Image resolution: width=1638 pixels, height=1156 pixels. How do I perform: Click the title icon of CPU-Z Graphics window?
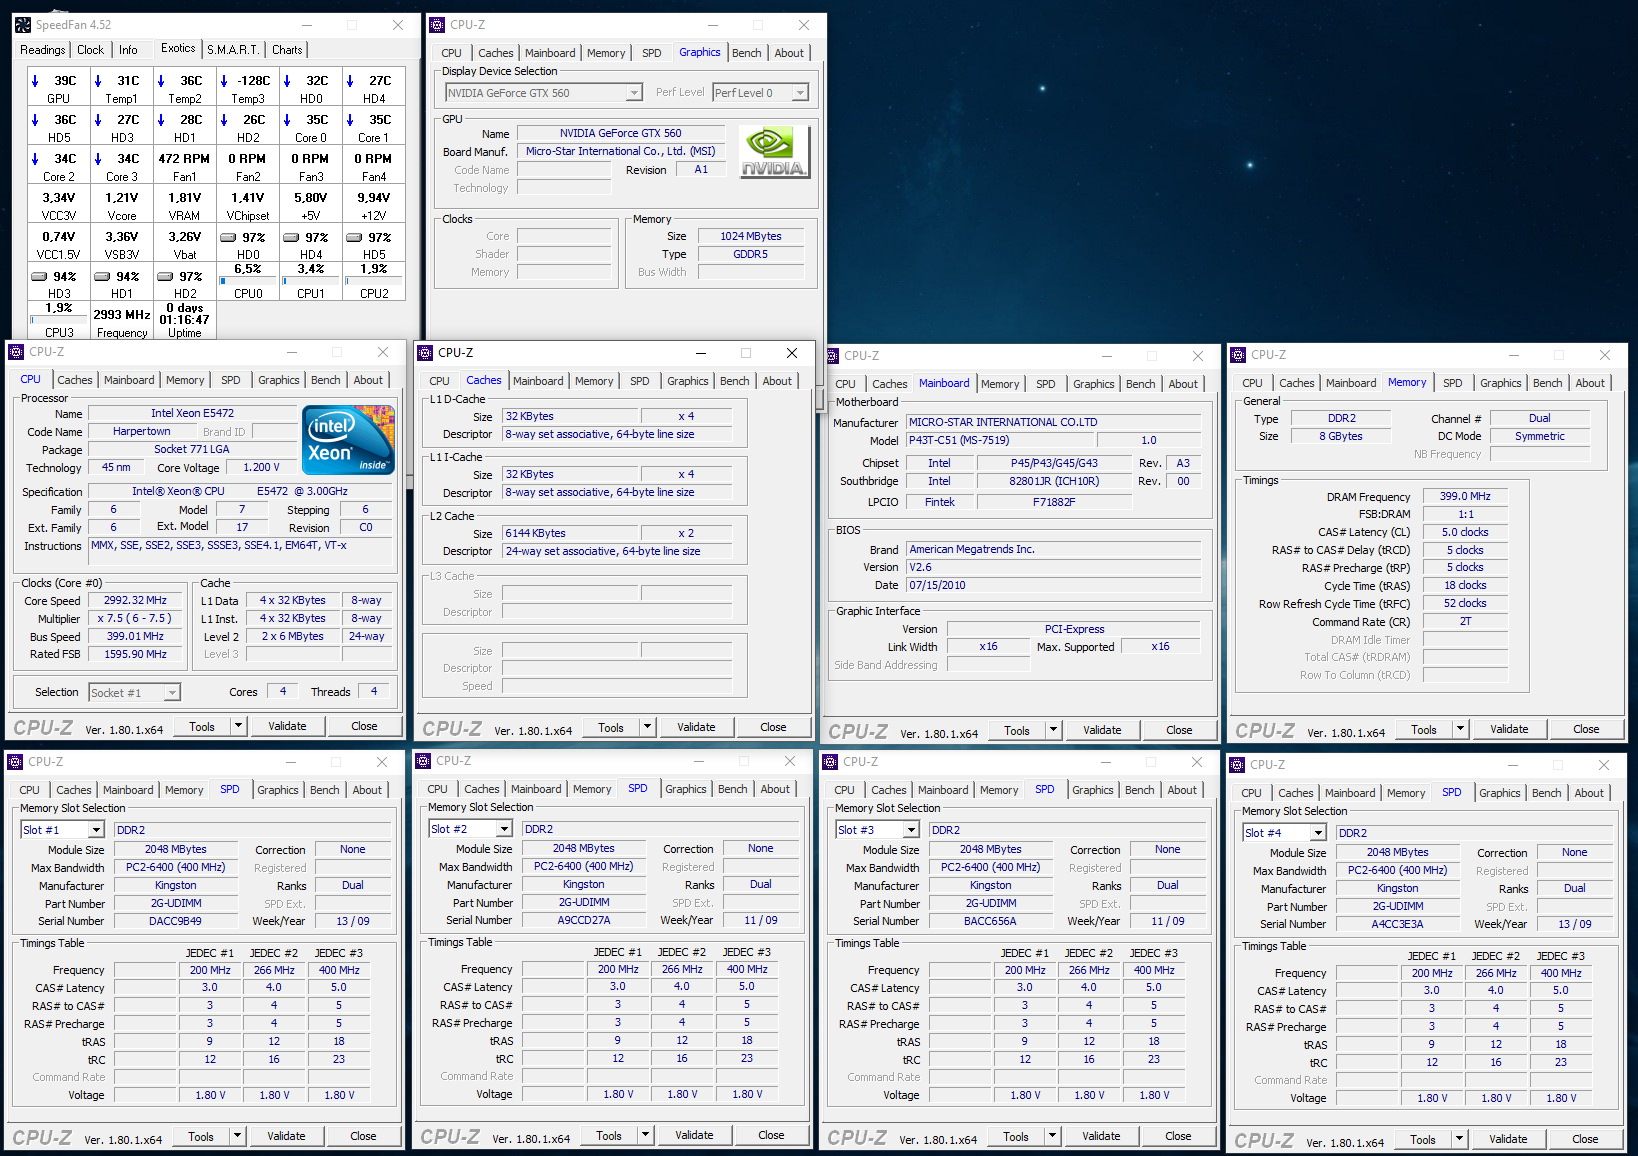coord(437,25)
